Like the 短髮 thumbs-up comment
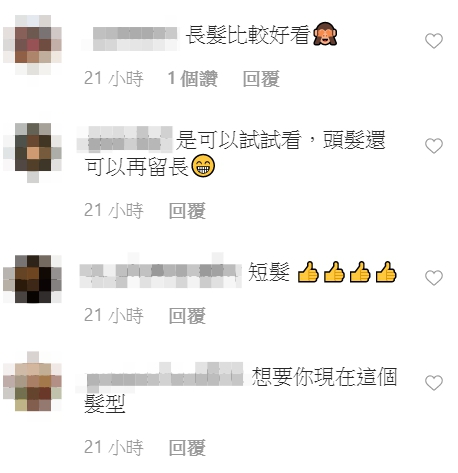This screenshot has height=473, width=458. point(434,278)
